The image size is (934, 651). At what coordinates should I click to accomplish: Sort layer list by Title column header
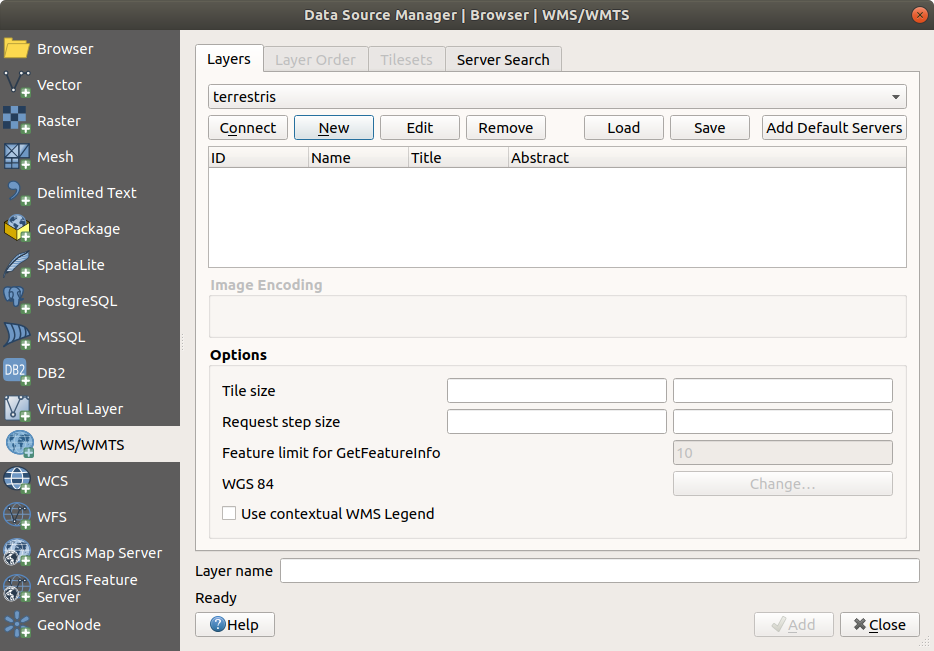[457, 158]
